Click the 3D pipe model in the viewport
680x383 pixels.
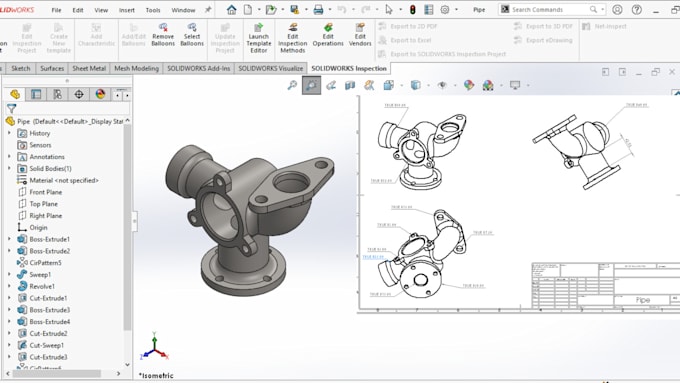tap(249, 220)
